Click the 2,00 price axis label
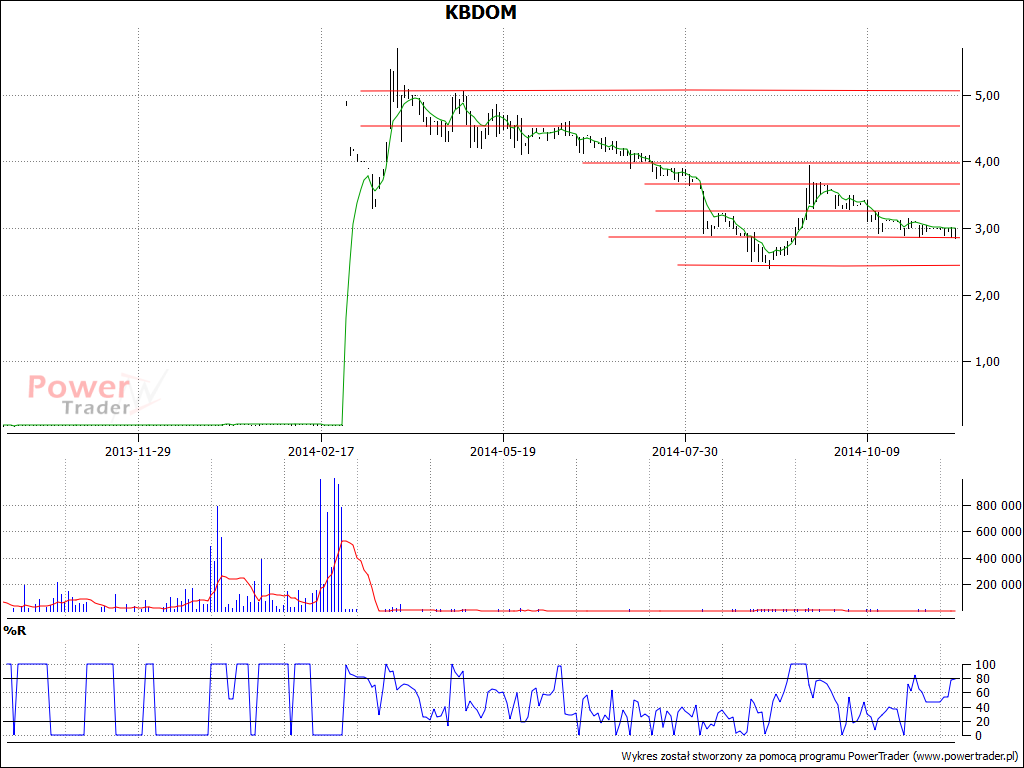Screen dimensions: 1024x768 click(x=987, y=295)
